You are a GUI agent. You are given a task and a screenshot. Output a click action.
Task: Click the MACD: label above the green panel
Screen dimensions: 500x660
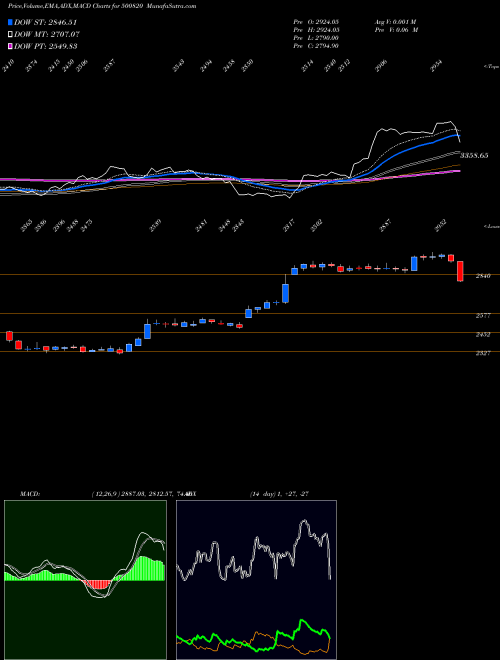coord(30,494)
